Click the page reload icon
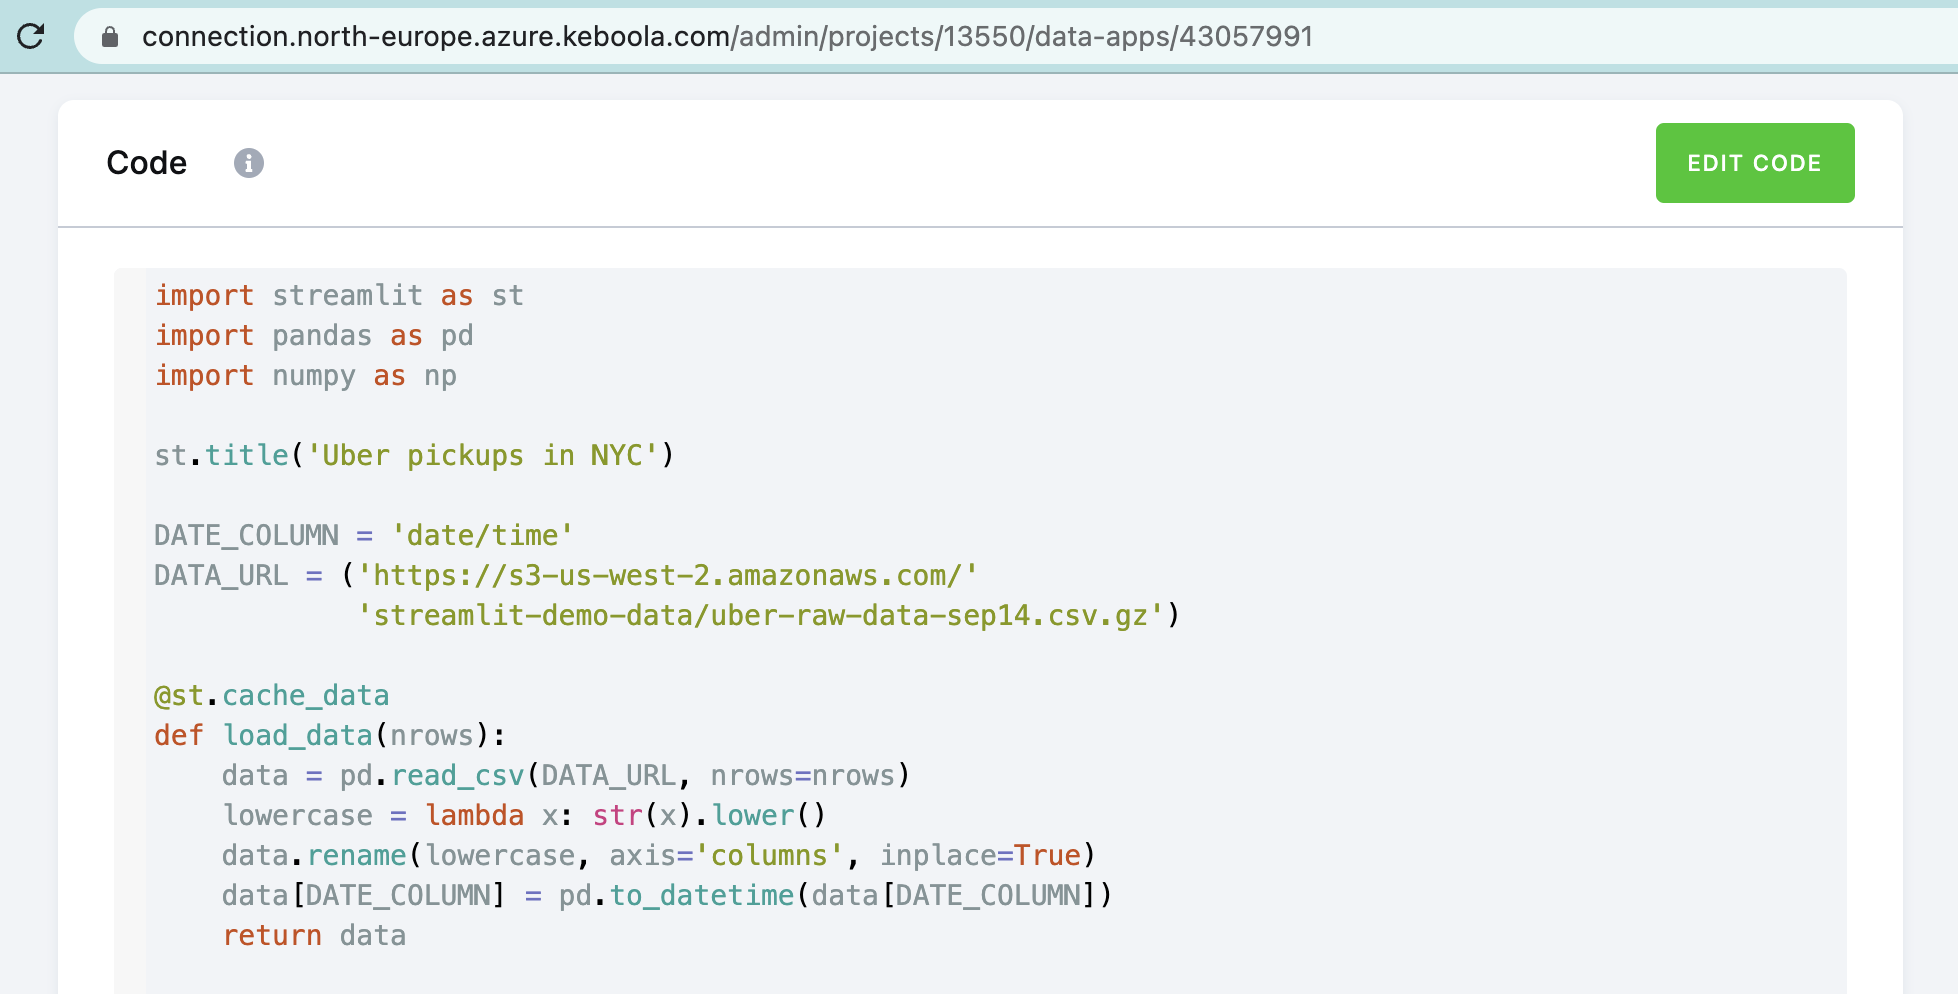Image resolution: width=1958 pixels, height=994 pixels. pos(31,36)
